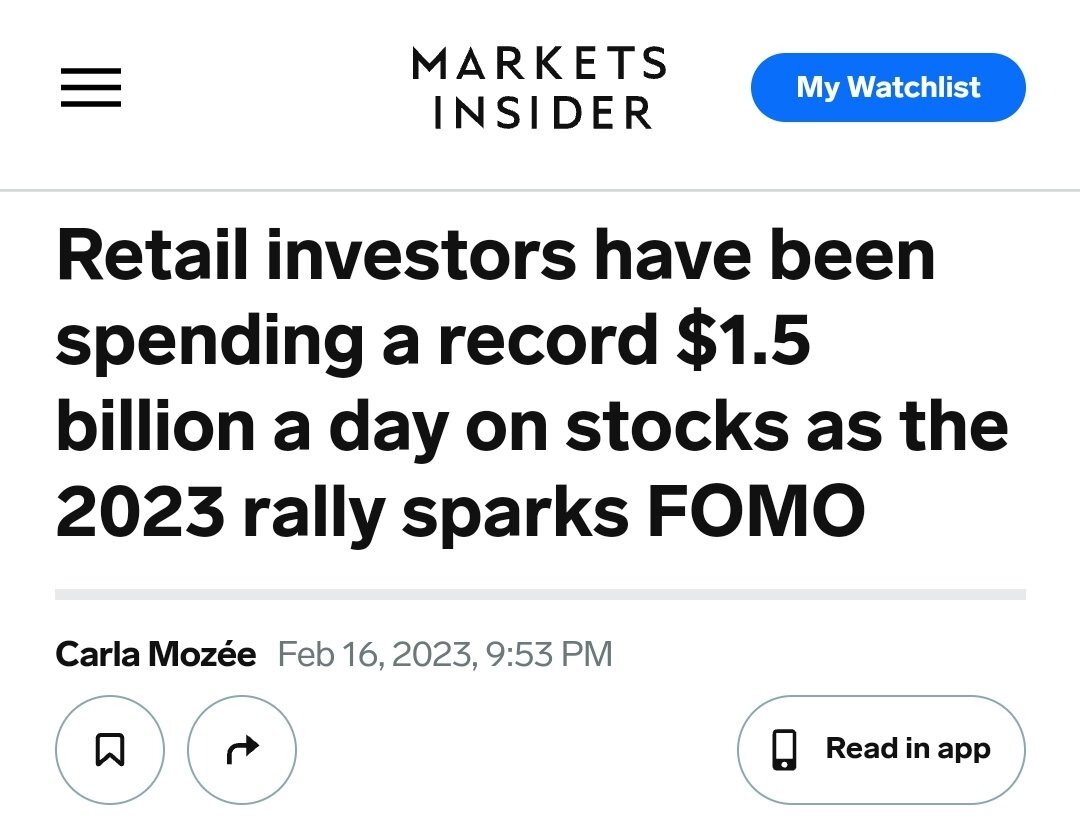Click the phone icon in Read in app

[x=787, y=749]
